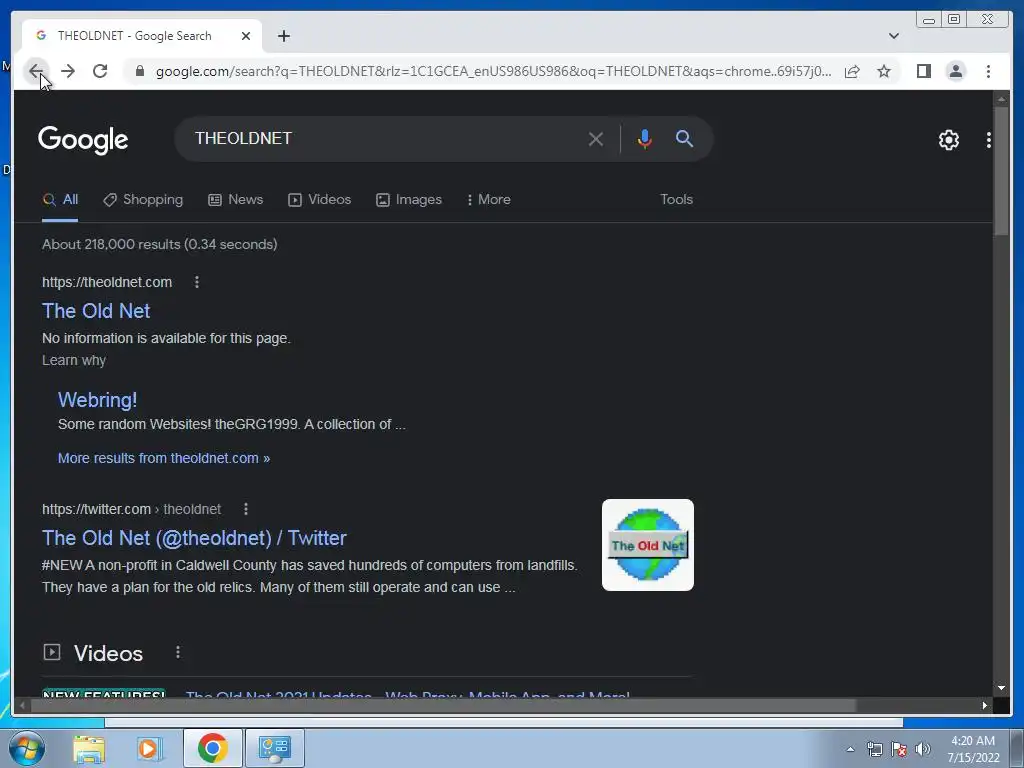This screenshot has height=768, width=1024.
Task: Click the Google logo
Action: pyautogui.click(x=83, y=139)
